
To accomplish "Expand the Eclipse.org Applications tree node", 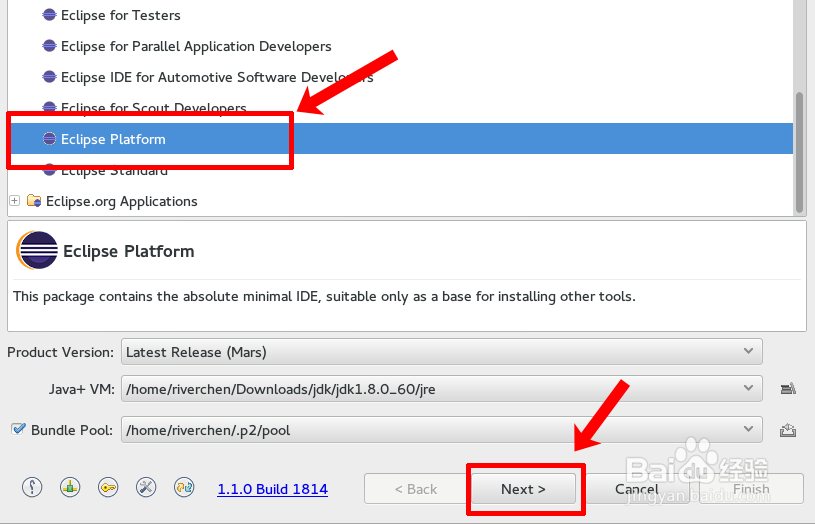I will 15,200.
